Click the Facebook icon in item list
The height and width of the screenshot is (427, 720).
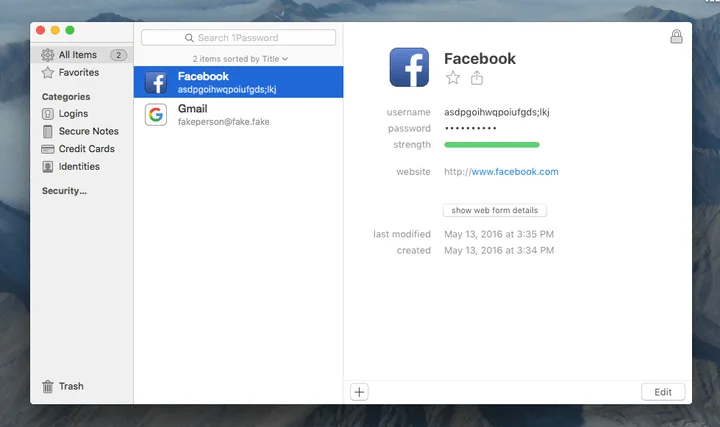pos(156,82)
